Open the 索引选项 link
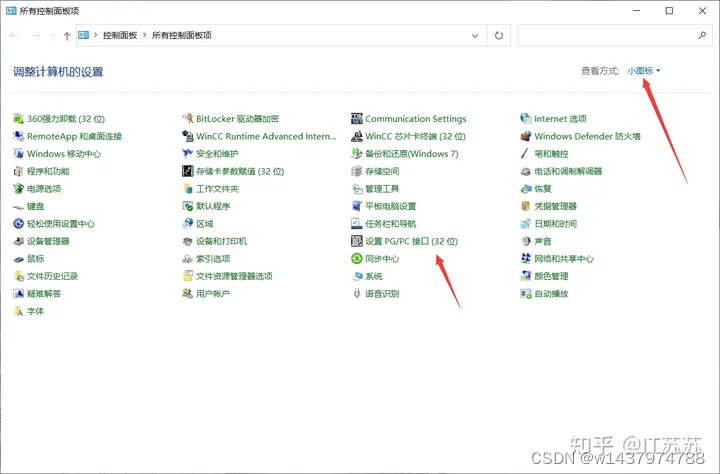720x474 pixels. 213,259
